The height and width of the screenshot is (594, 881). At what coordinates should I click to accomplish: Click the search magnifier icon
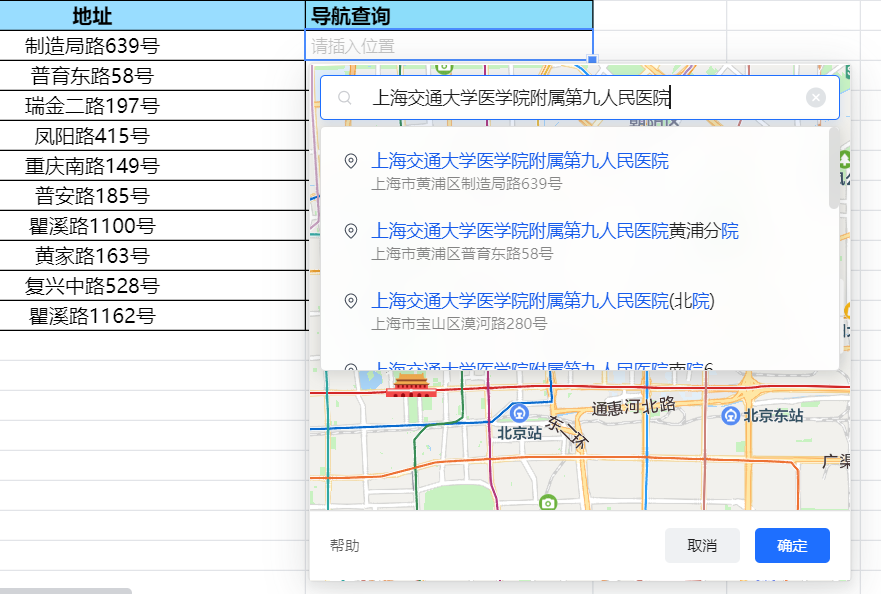click(345, 98)
